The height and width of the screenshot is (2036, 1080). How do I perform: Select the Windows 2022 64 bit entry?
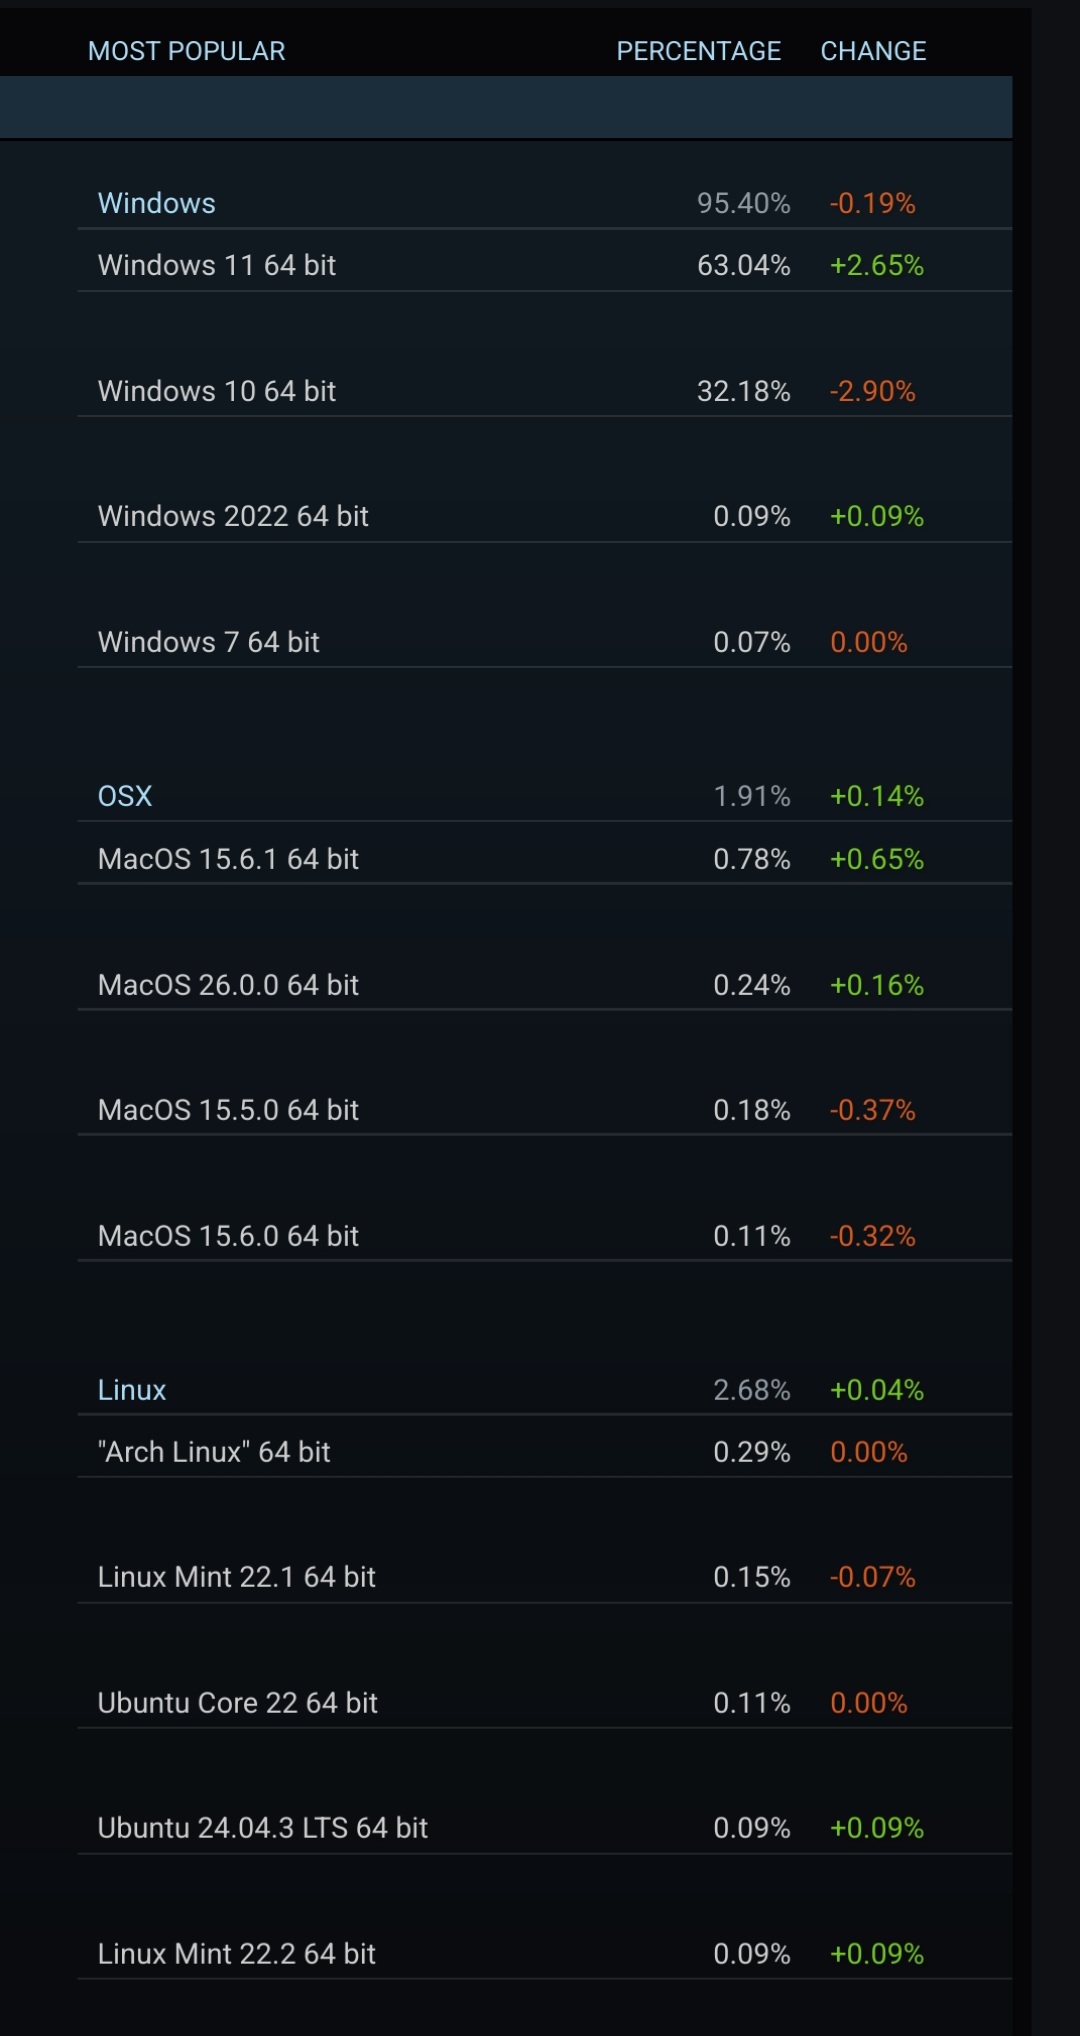[233, 516]
